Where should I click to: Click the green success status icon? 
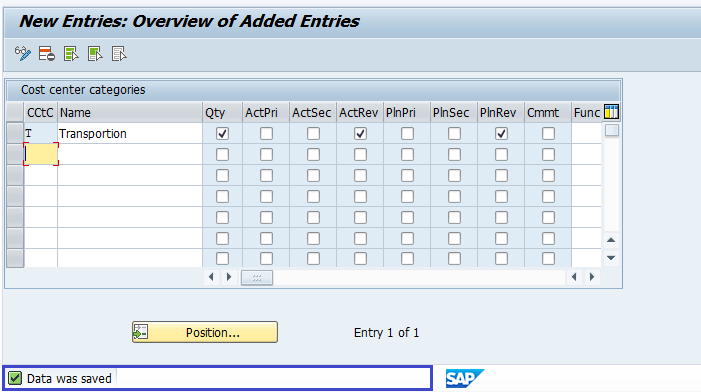(15, 378)
